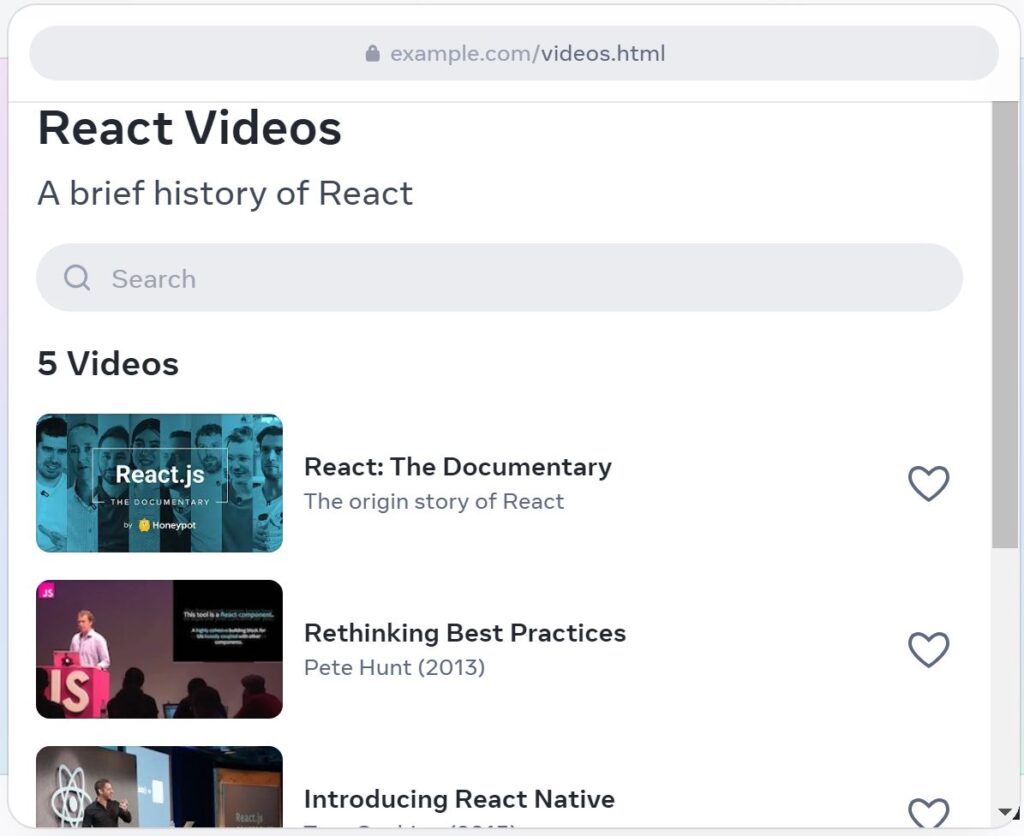Screen dimensions: 1024x836
Task: Click the empty scrollbar track below the thumb
Action: pyautogui.click(x=1004, y=680)
